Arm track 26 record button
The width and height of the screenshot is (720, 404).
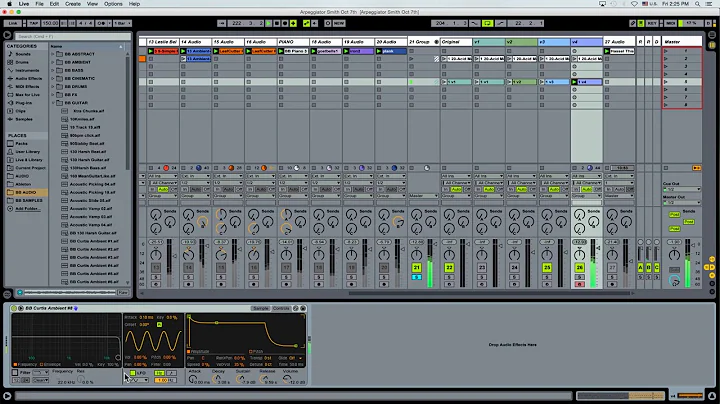[x=579, y=285]
